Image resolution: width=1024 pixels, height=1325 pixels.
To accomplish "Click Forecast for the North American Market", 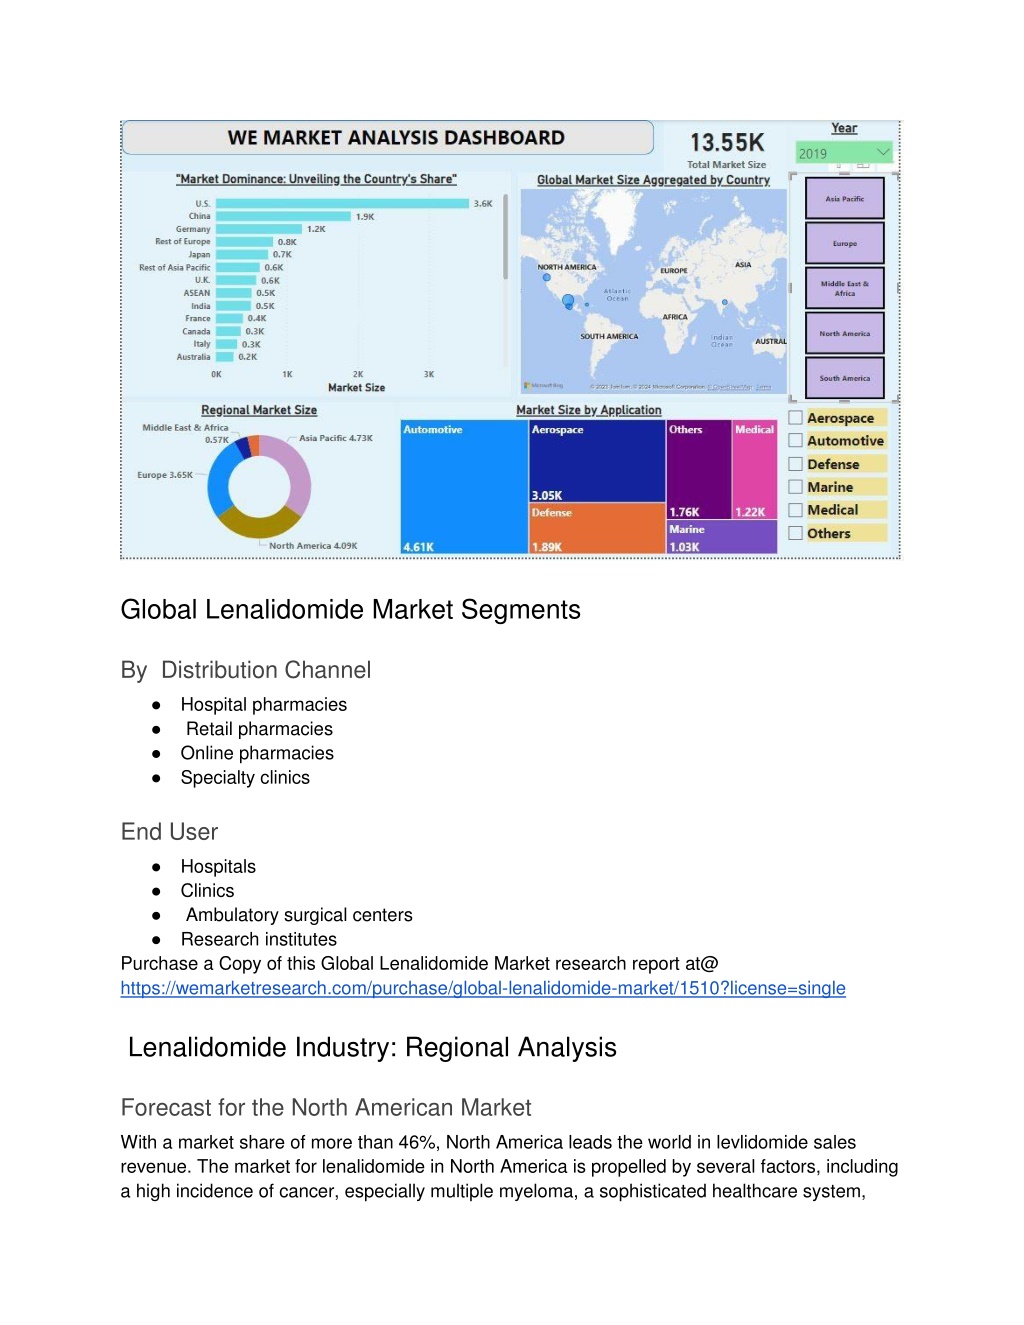I will point(326,1108).
